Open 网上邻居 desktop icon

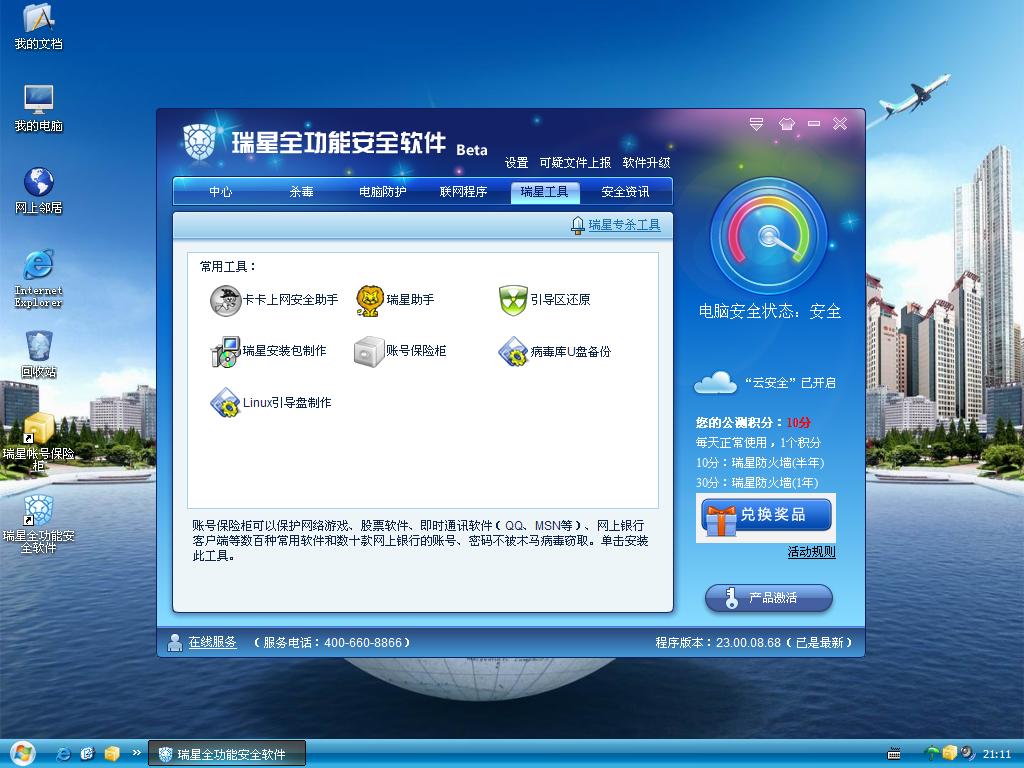(x=39, y=190)
